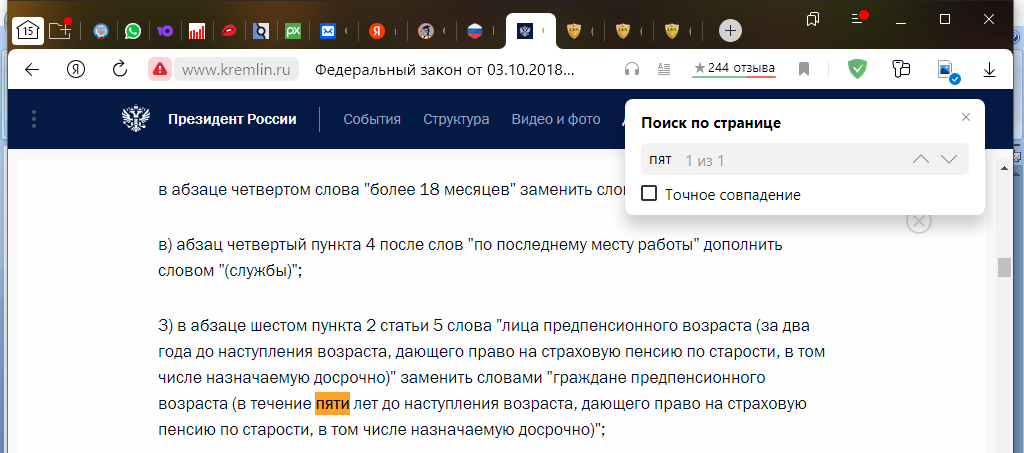Open the extensions icon in the toolbar
Viewport: 1024px width, 453px height.
(x=901, y=69)
